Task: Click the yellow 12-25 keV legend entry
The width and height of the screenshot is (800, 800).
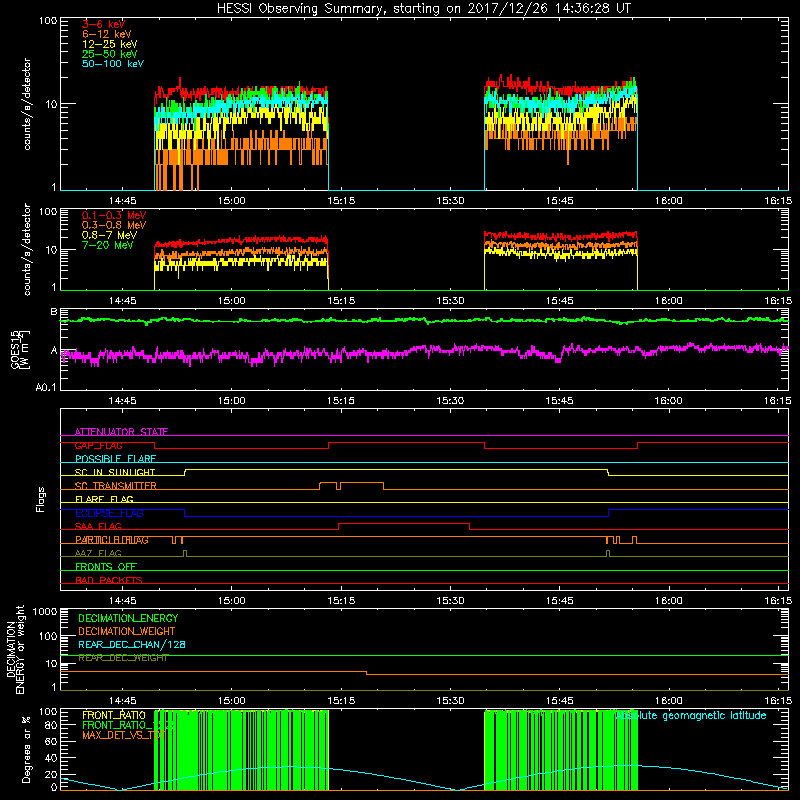Action: click(x=110, y=44)
